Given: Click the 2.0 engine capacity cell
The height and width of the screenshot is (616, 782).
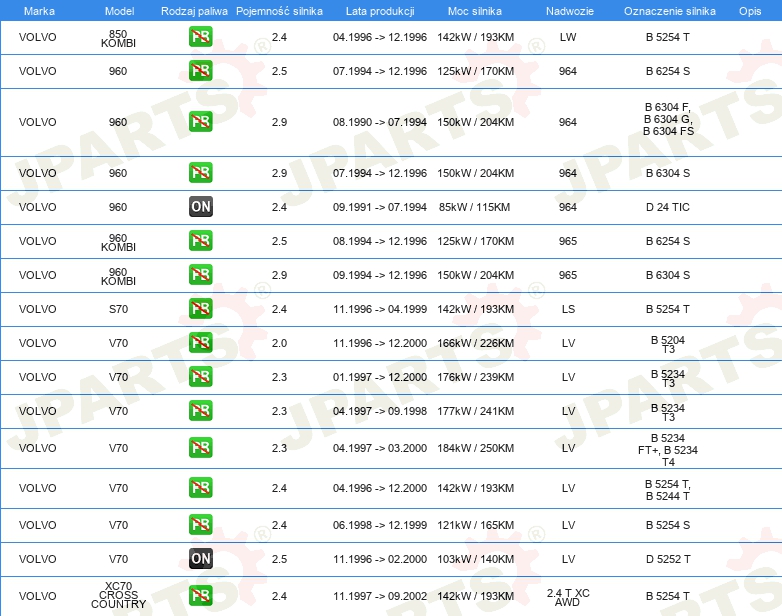Looking at the screenshot, I should pyautogui.click(x=279, y=343).
